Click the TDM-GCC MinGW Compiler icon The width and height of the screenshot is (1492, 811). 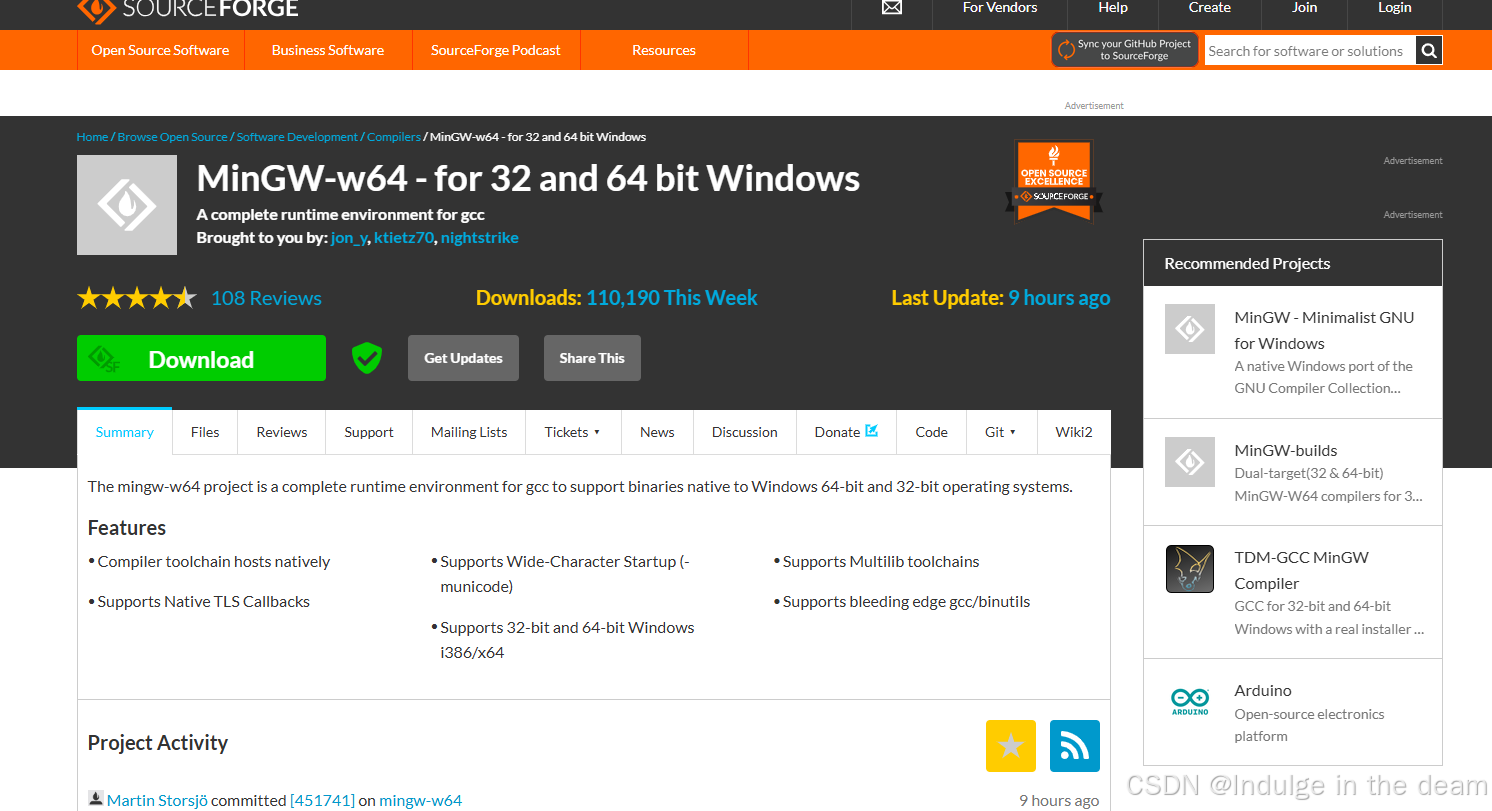click(x=1190, y=569)
